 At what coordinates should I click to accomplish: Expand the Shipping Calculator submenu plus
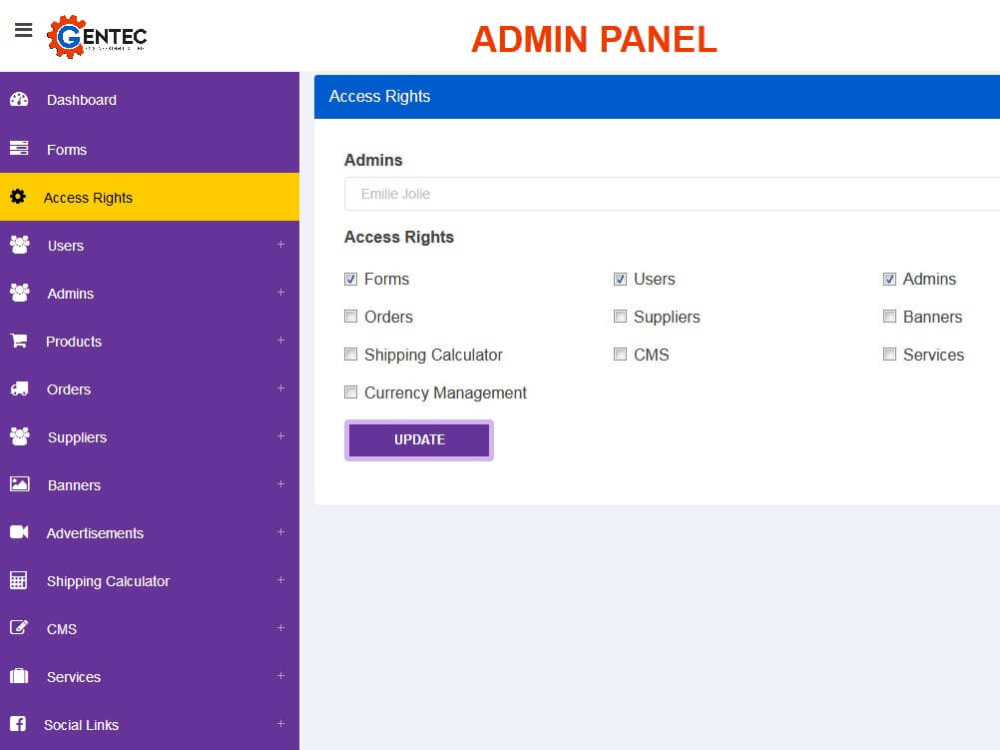coord(281,580)
